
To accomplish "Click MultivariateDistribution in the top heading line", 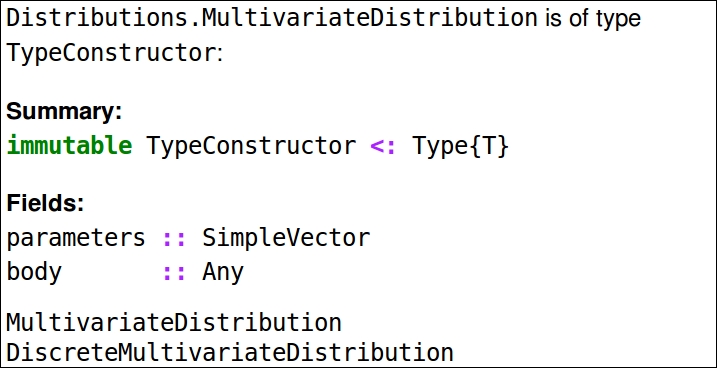I will coord(369,19).
